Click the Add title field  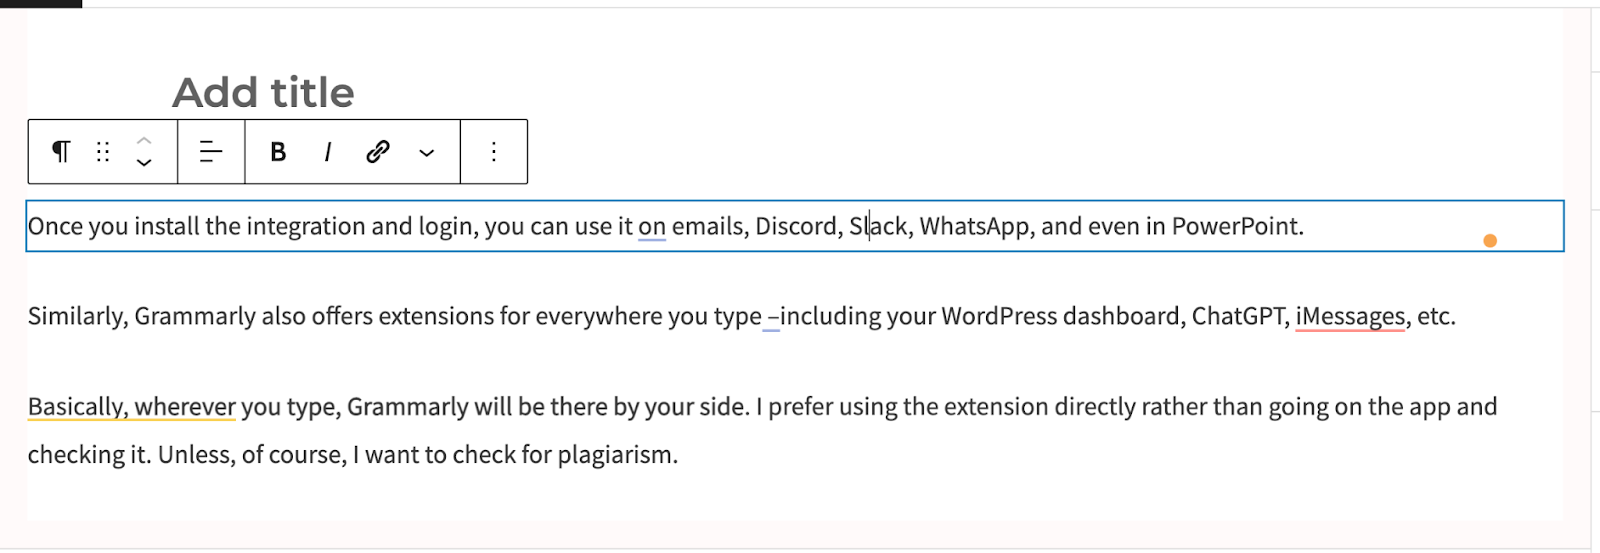pyautogui.click(x=263, y=93)
